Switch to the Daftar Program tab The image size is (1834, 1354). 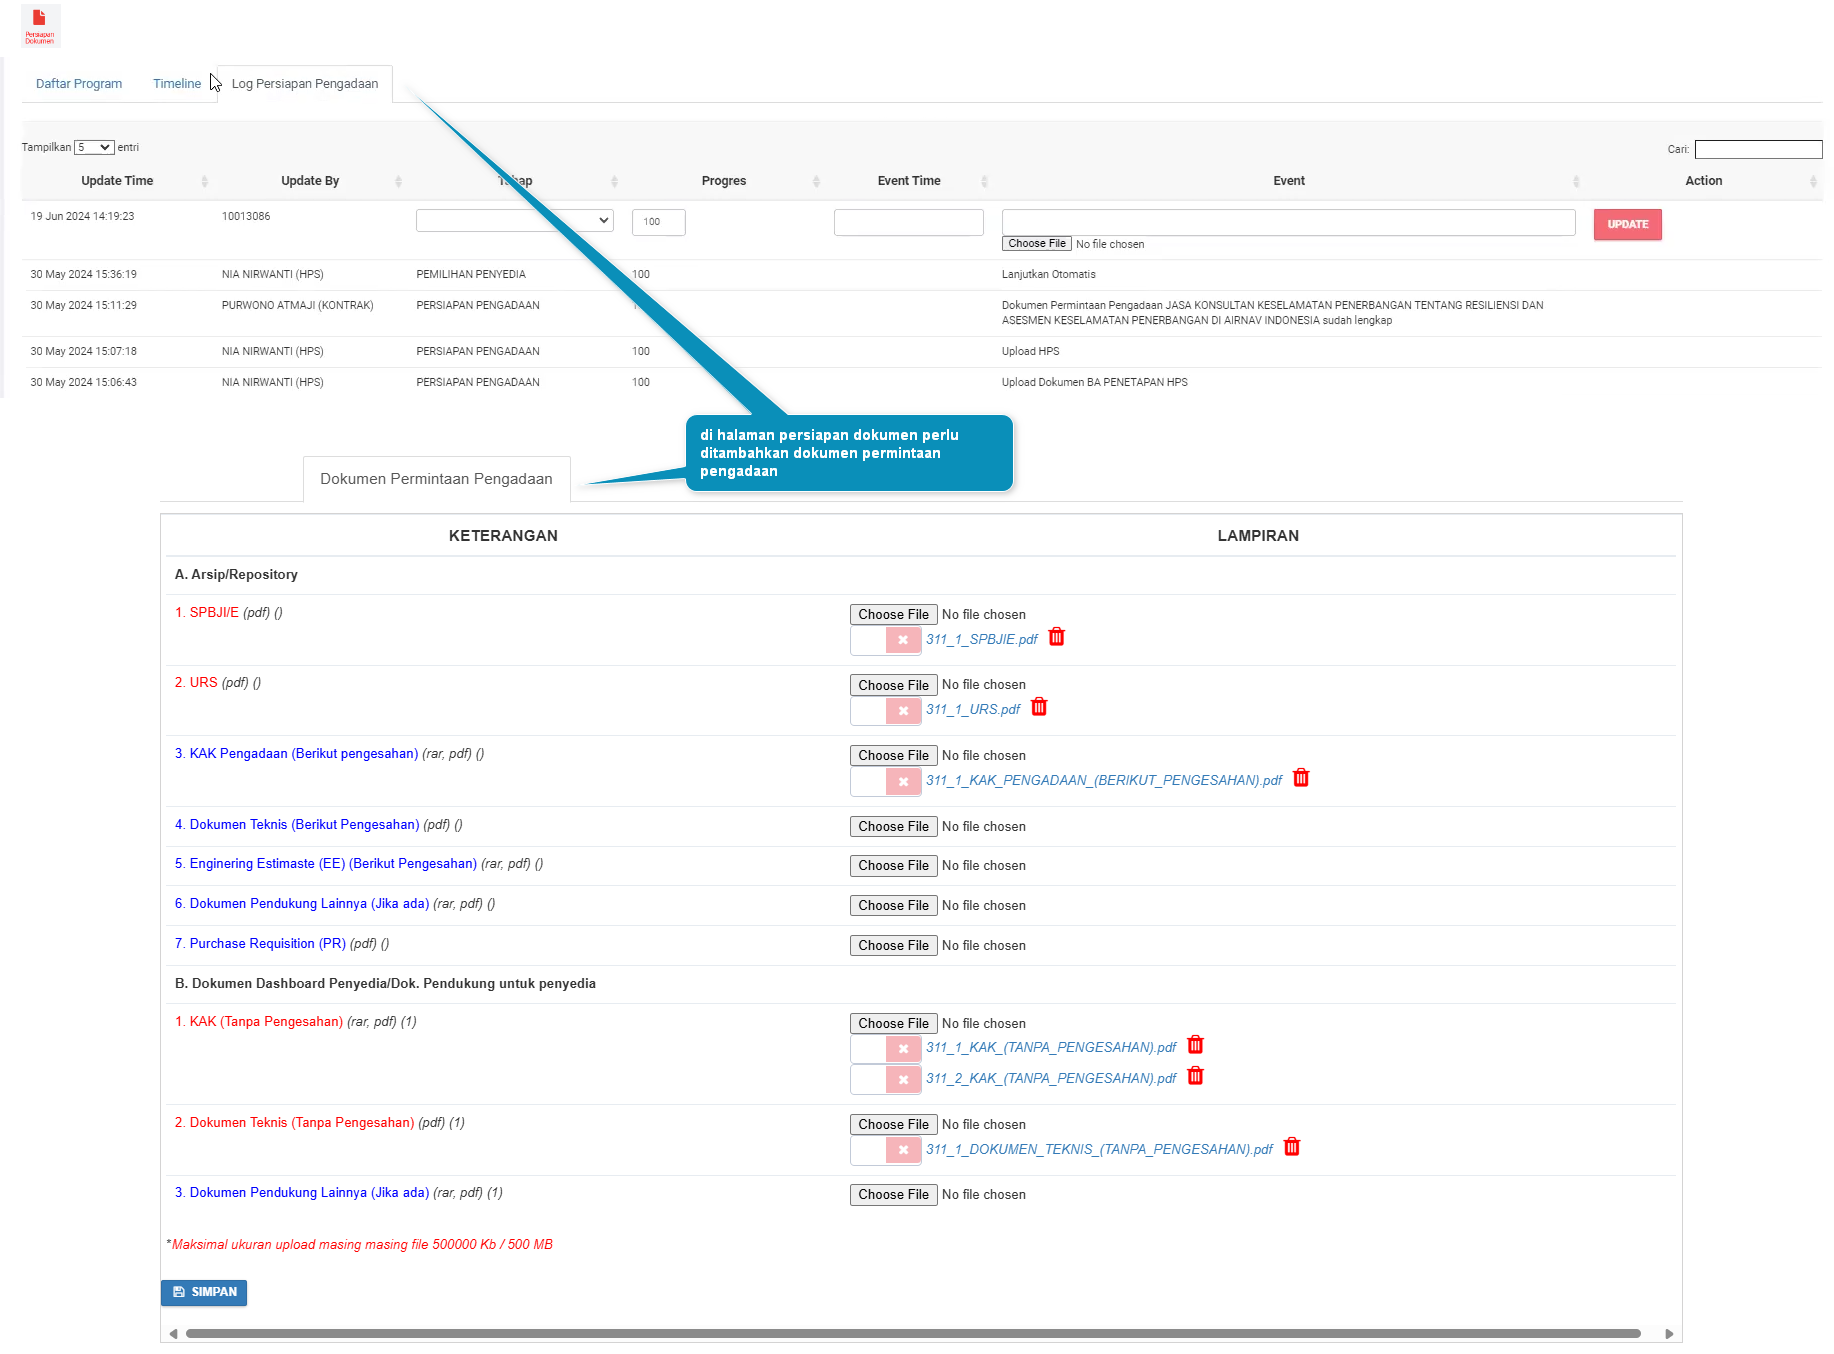[79, 84]
